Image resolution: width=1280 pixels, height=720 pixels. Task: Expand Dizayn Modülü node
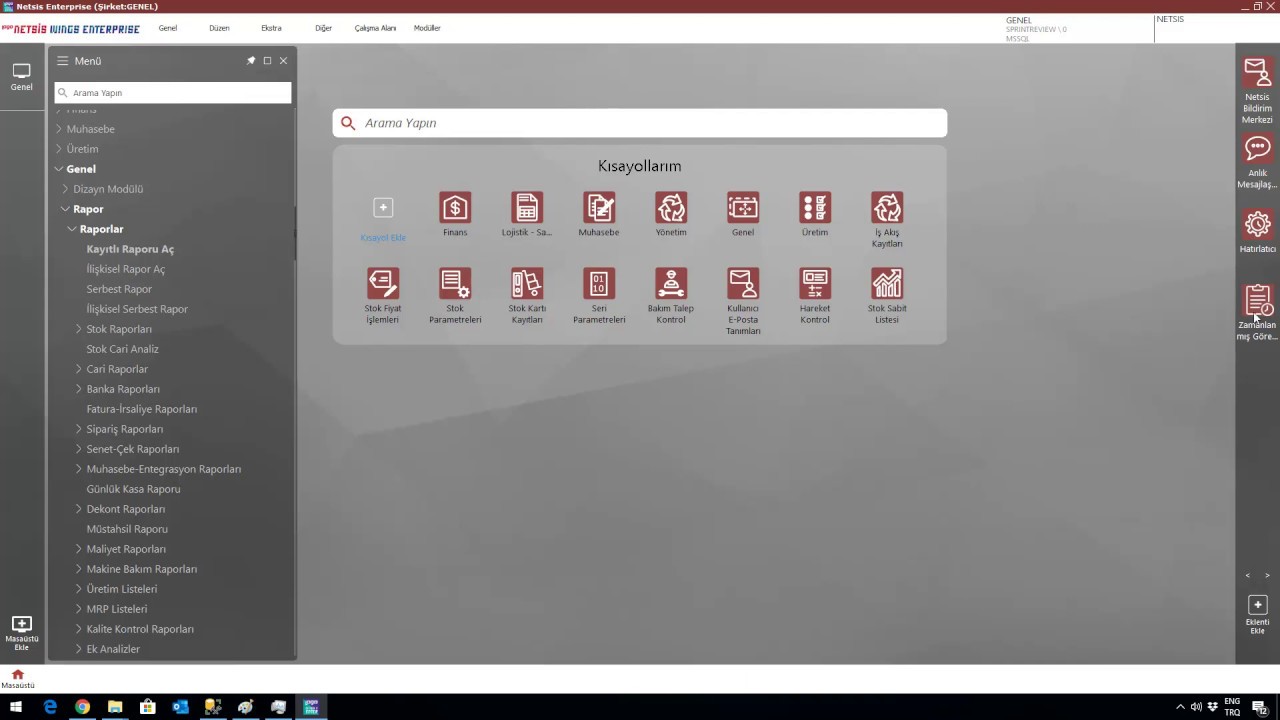coord(66,189)
